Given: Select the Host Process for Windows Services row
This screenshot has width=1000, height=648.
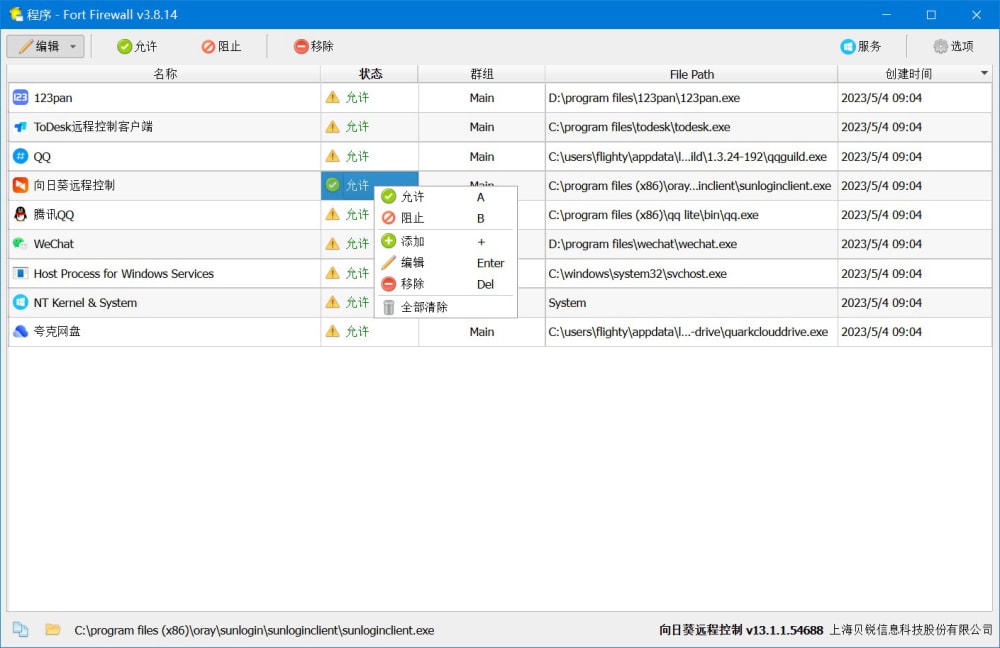Looking at the screenshot, I should 124,273.
